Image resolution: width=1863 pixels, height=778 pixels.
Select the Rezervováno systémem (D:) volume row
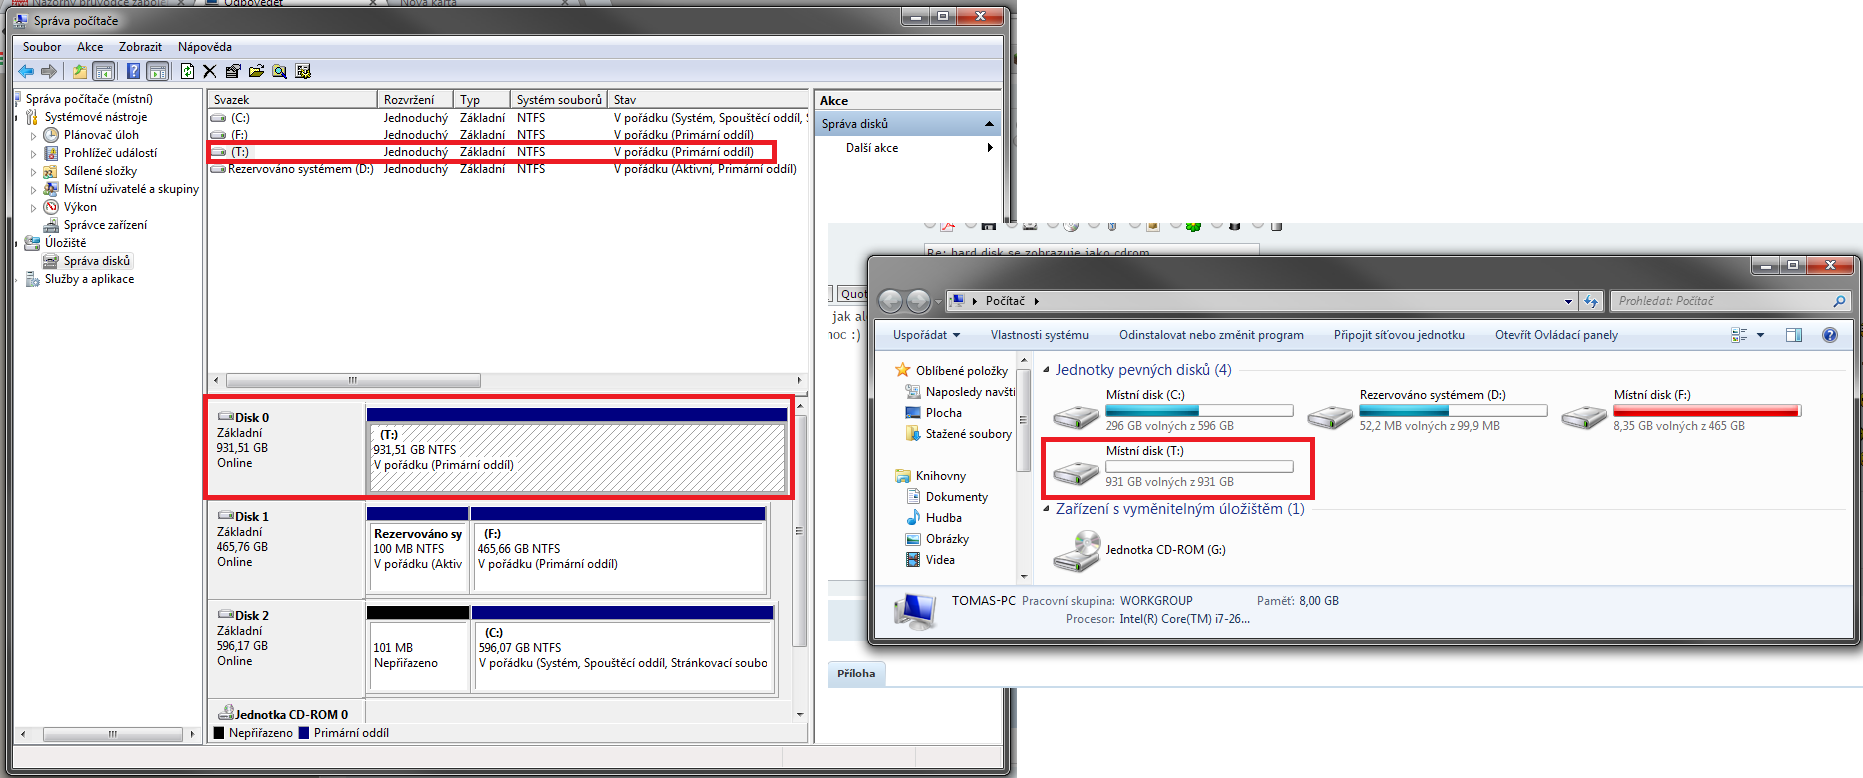pyautogui.click(x=508, y=169)
